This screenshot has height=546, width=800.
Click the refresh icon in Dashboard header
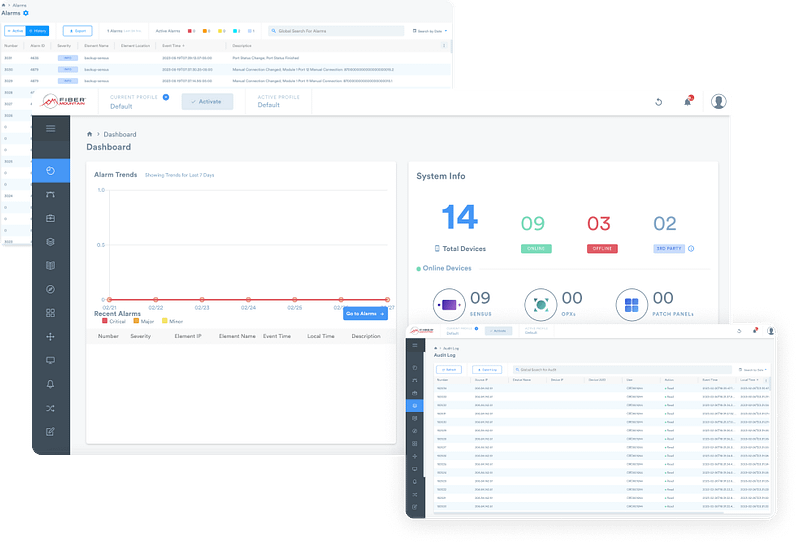pos(659,102)
